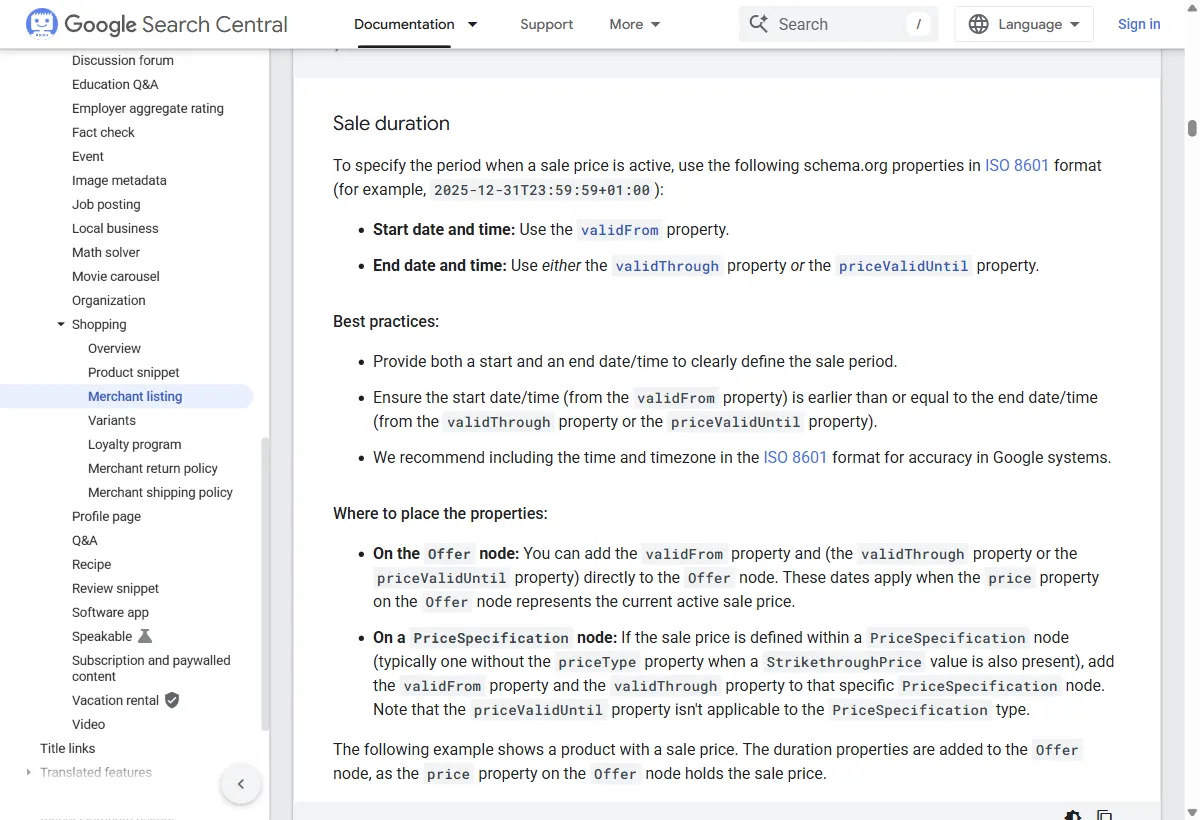Click the page vertical scrollbar thumb
The image size is (1200, 820).
coord(1192,128)
